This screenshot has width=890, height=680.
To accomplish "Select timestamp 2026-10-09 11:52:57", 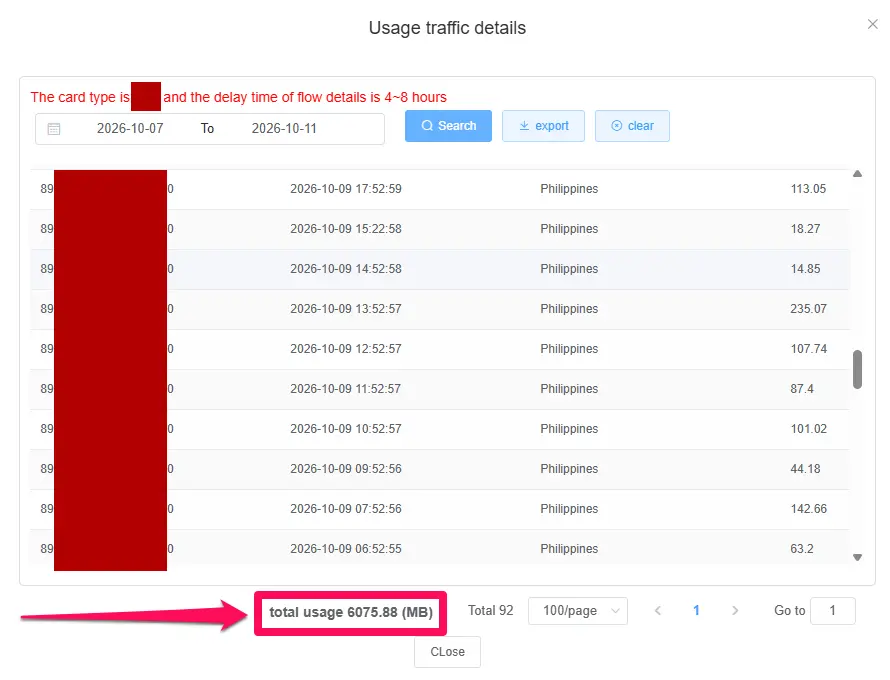I will click(x=346, y=389).
